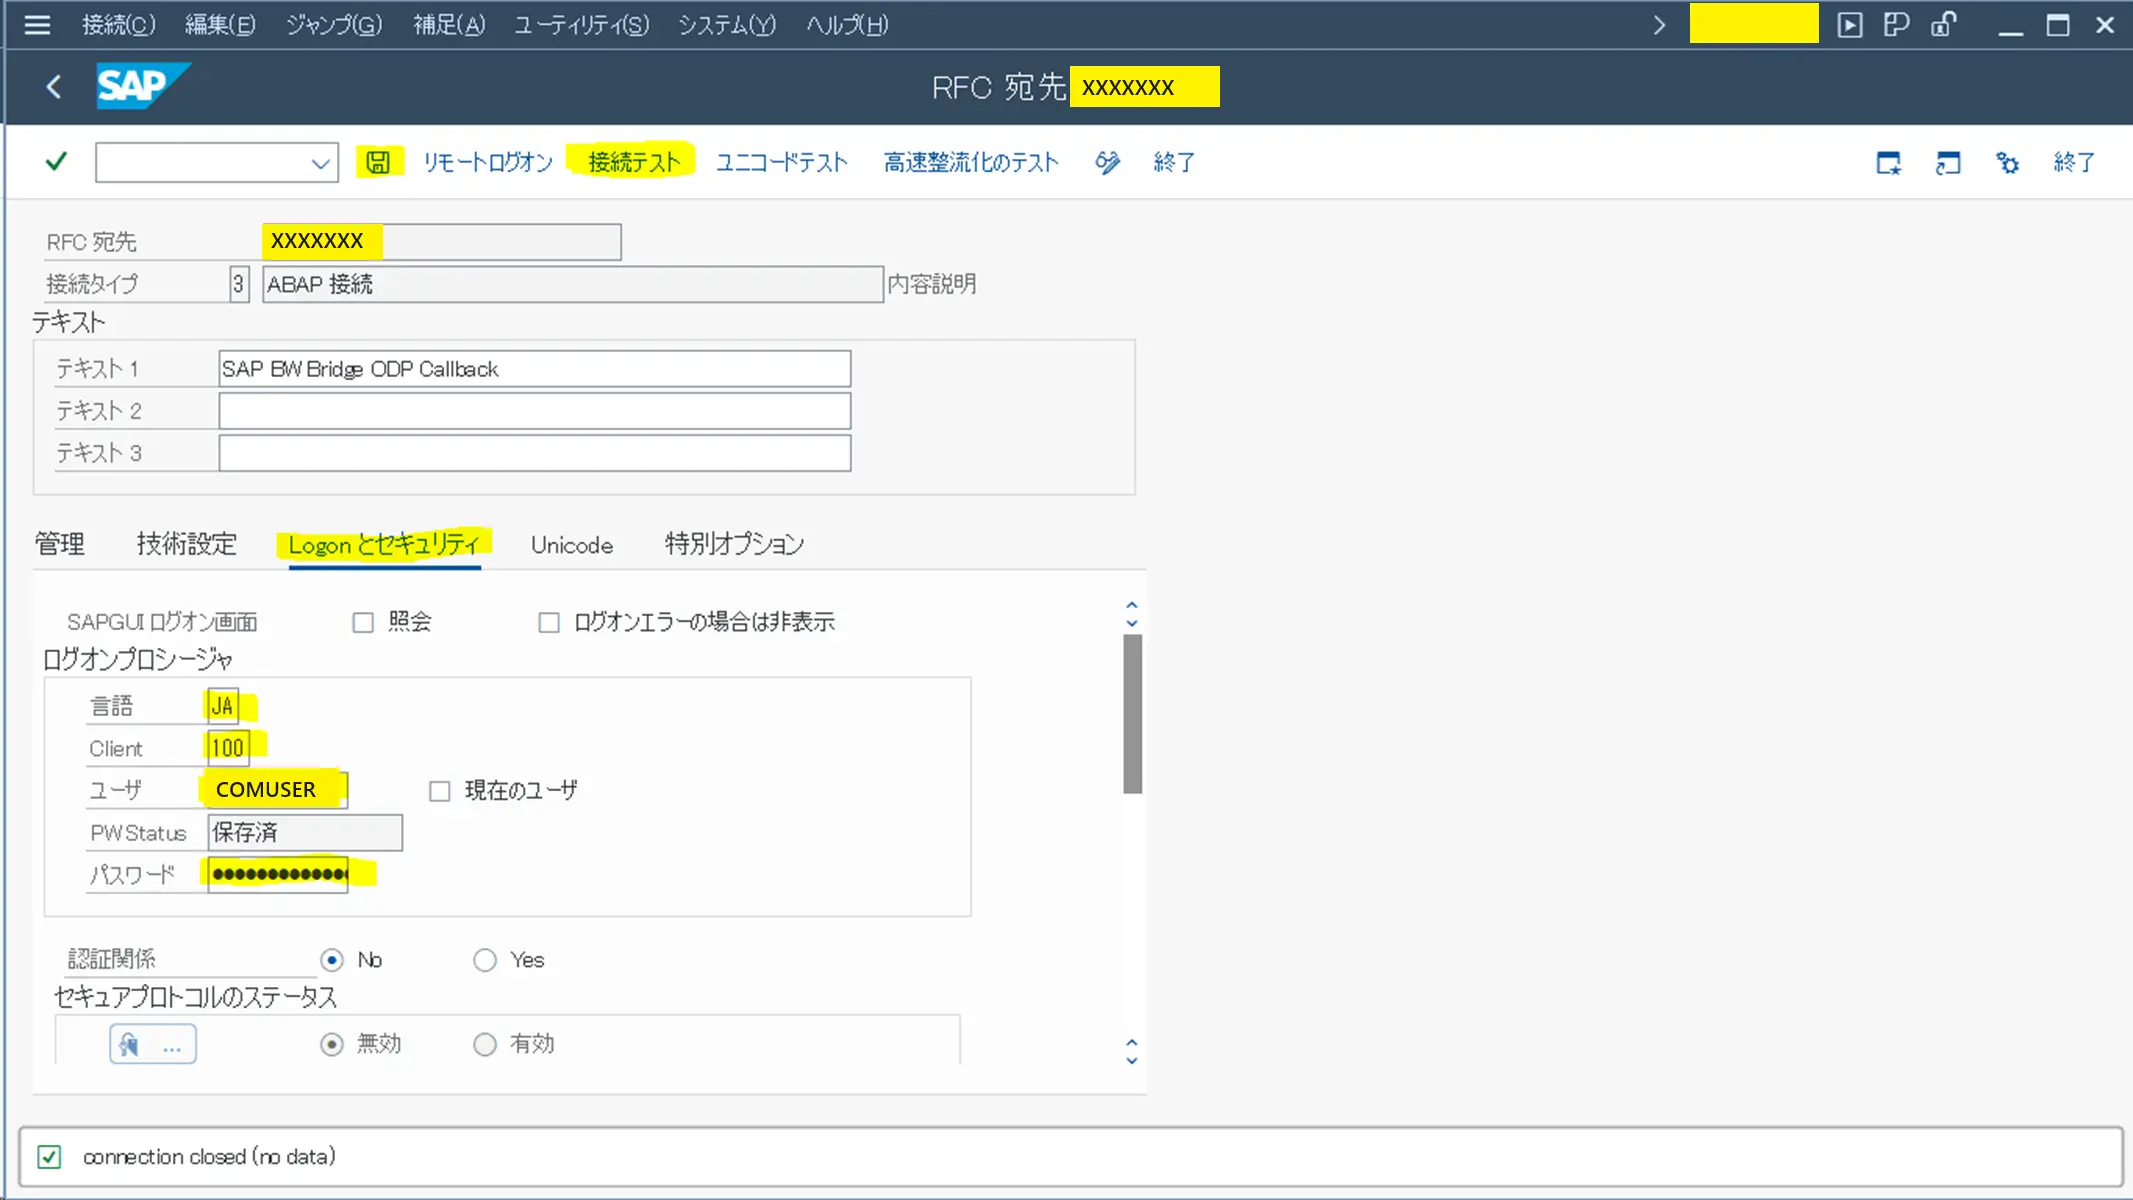Click 終了 next to the pencil icon
The width and height of the screenshot is (2133, 1200).
1174,162
